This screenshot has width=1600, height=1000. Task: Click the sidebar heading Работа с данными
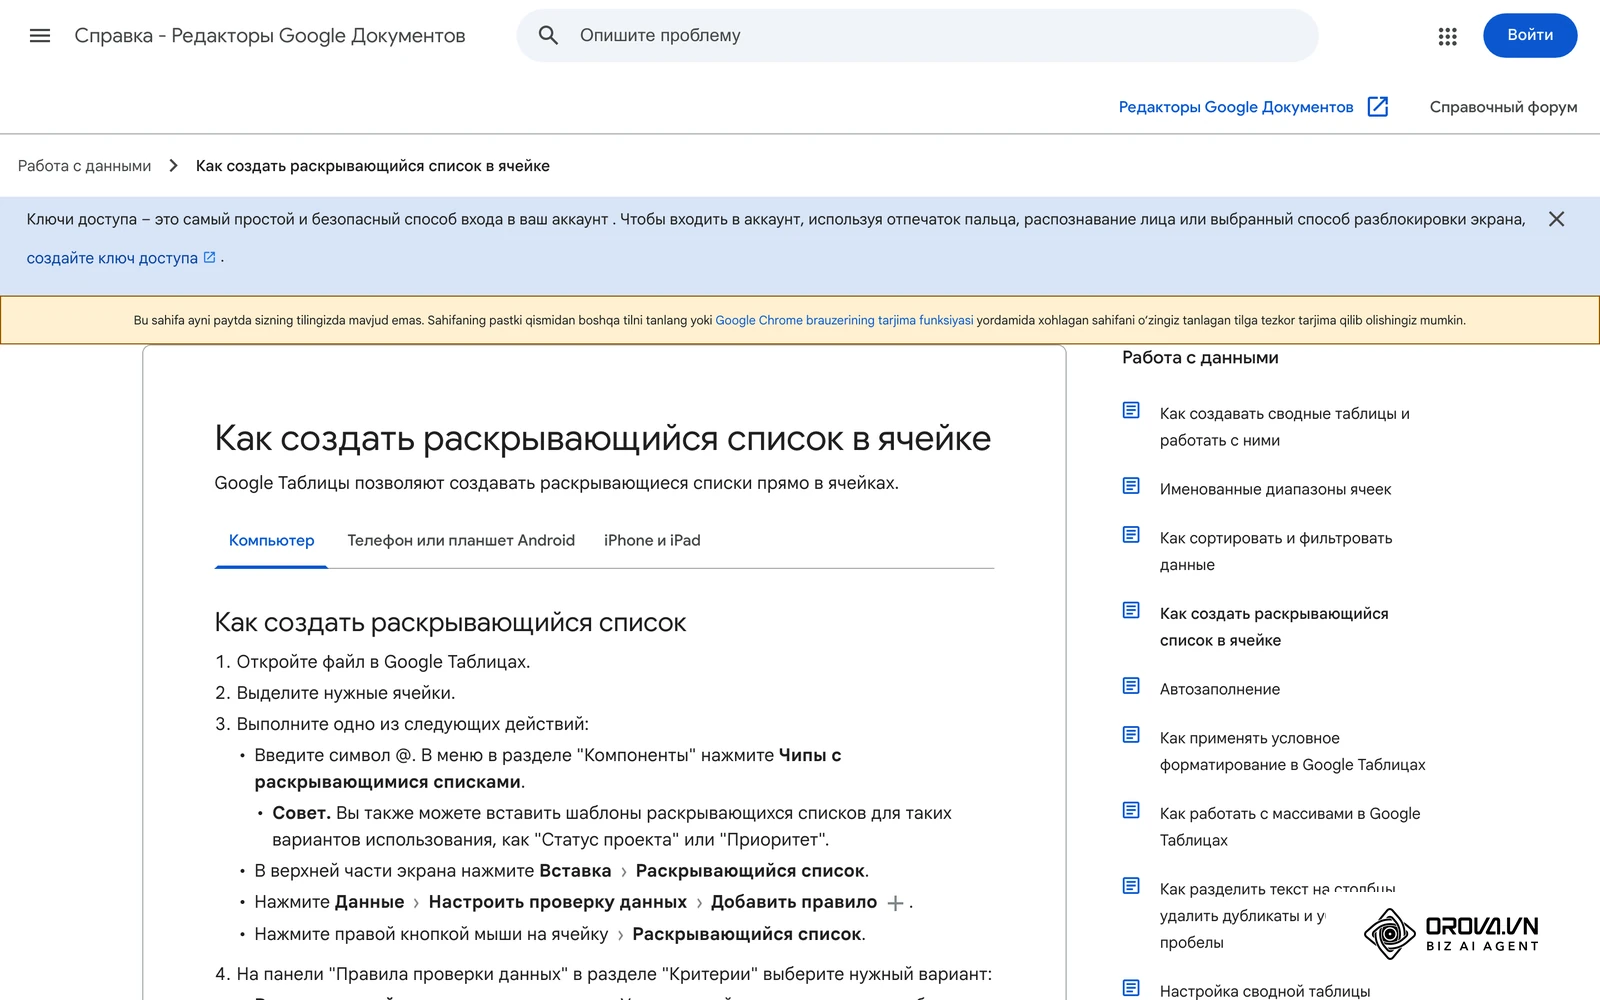click(x=1200, y=358)
